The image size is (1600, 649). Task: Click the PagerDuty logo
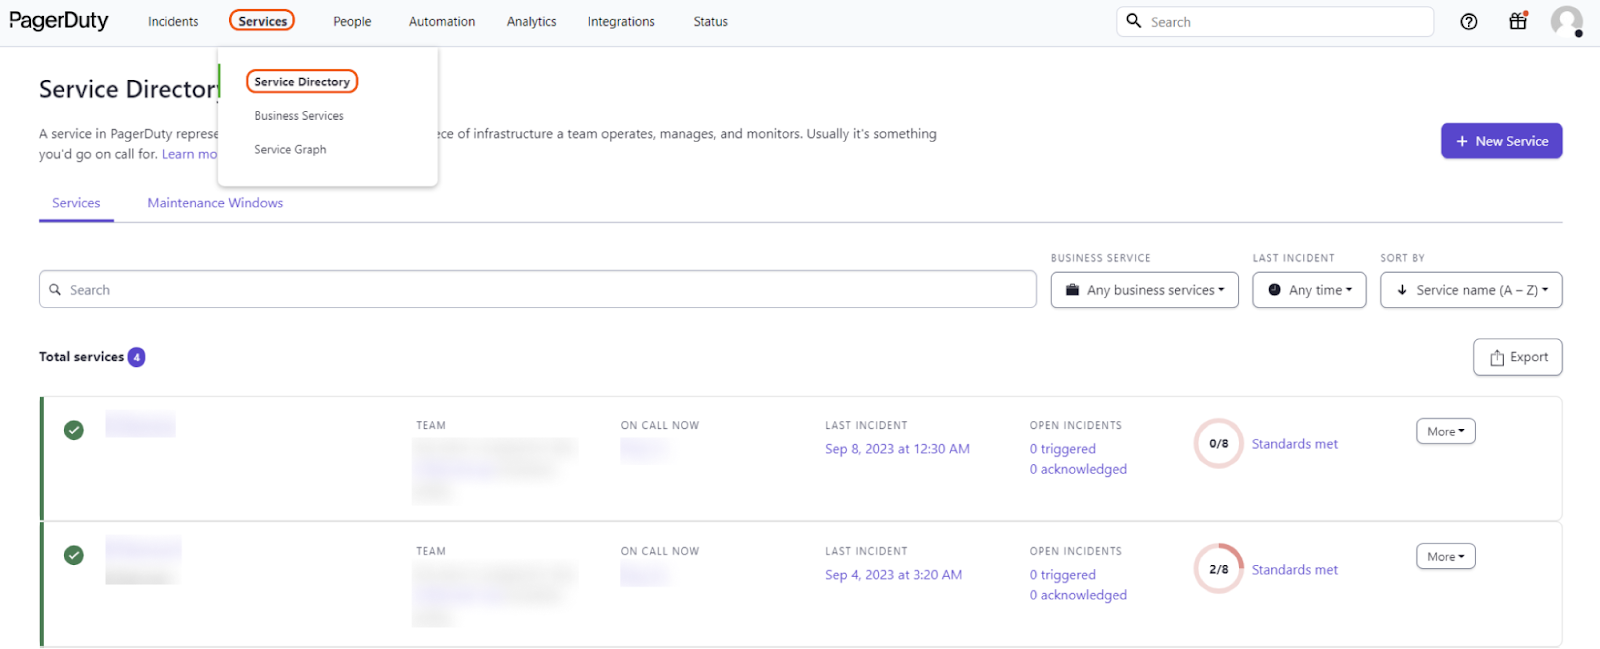coord(59,21)
